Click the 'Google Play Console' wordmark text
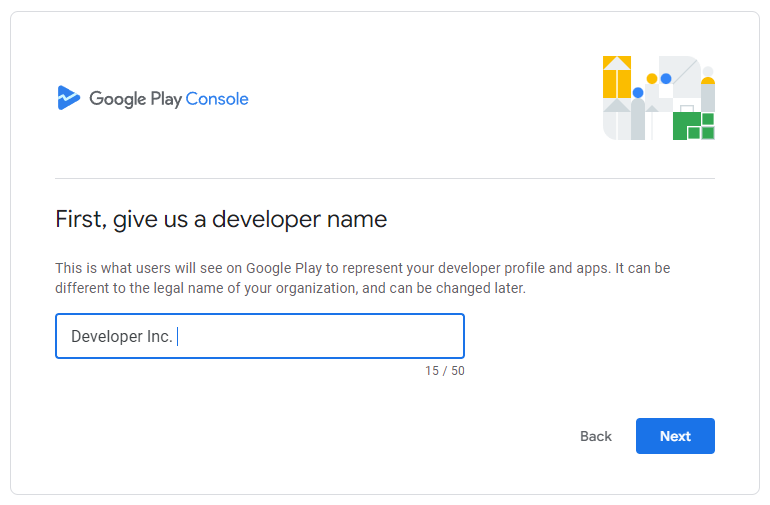The width and height of the screenshot is (770, 505). 168,99
